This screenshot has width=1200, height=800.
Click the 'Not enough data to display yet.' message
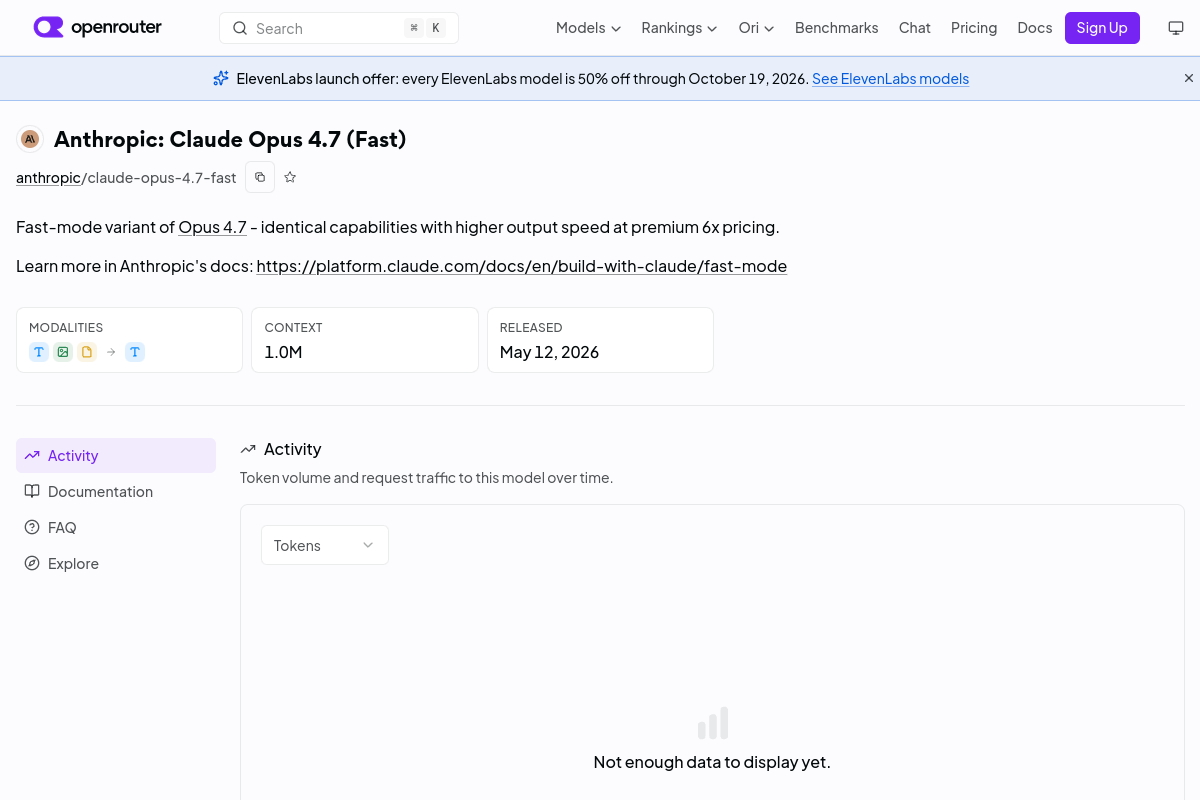[712, 762]
